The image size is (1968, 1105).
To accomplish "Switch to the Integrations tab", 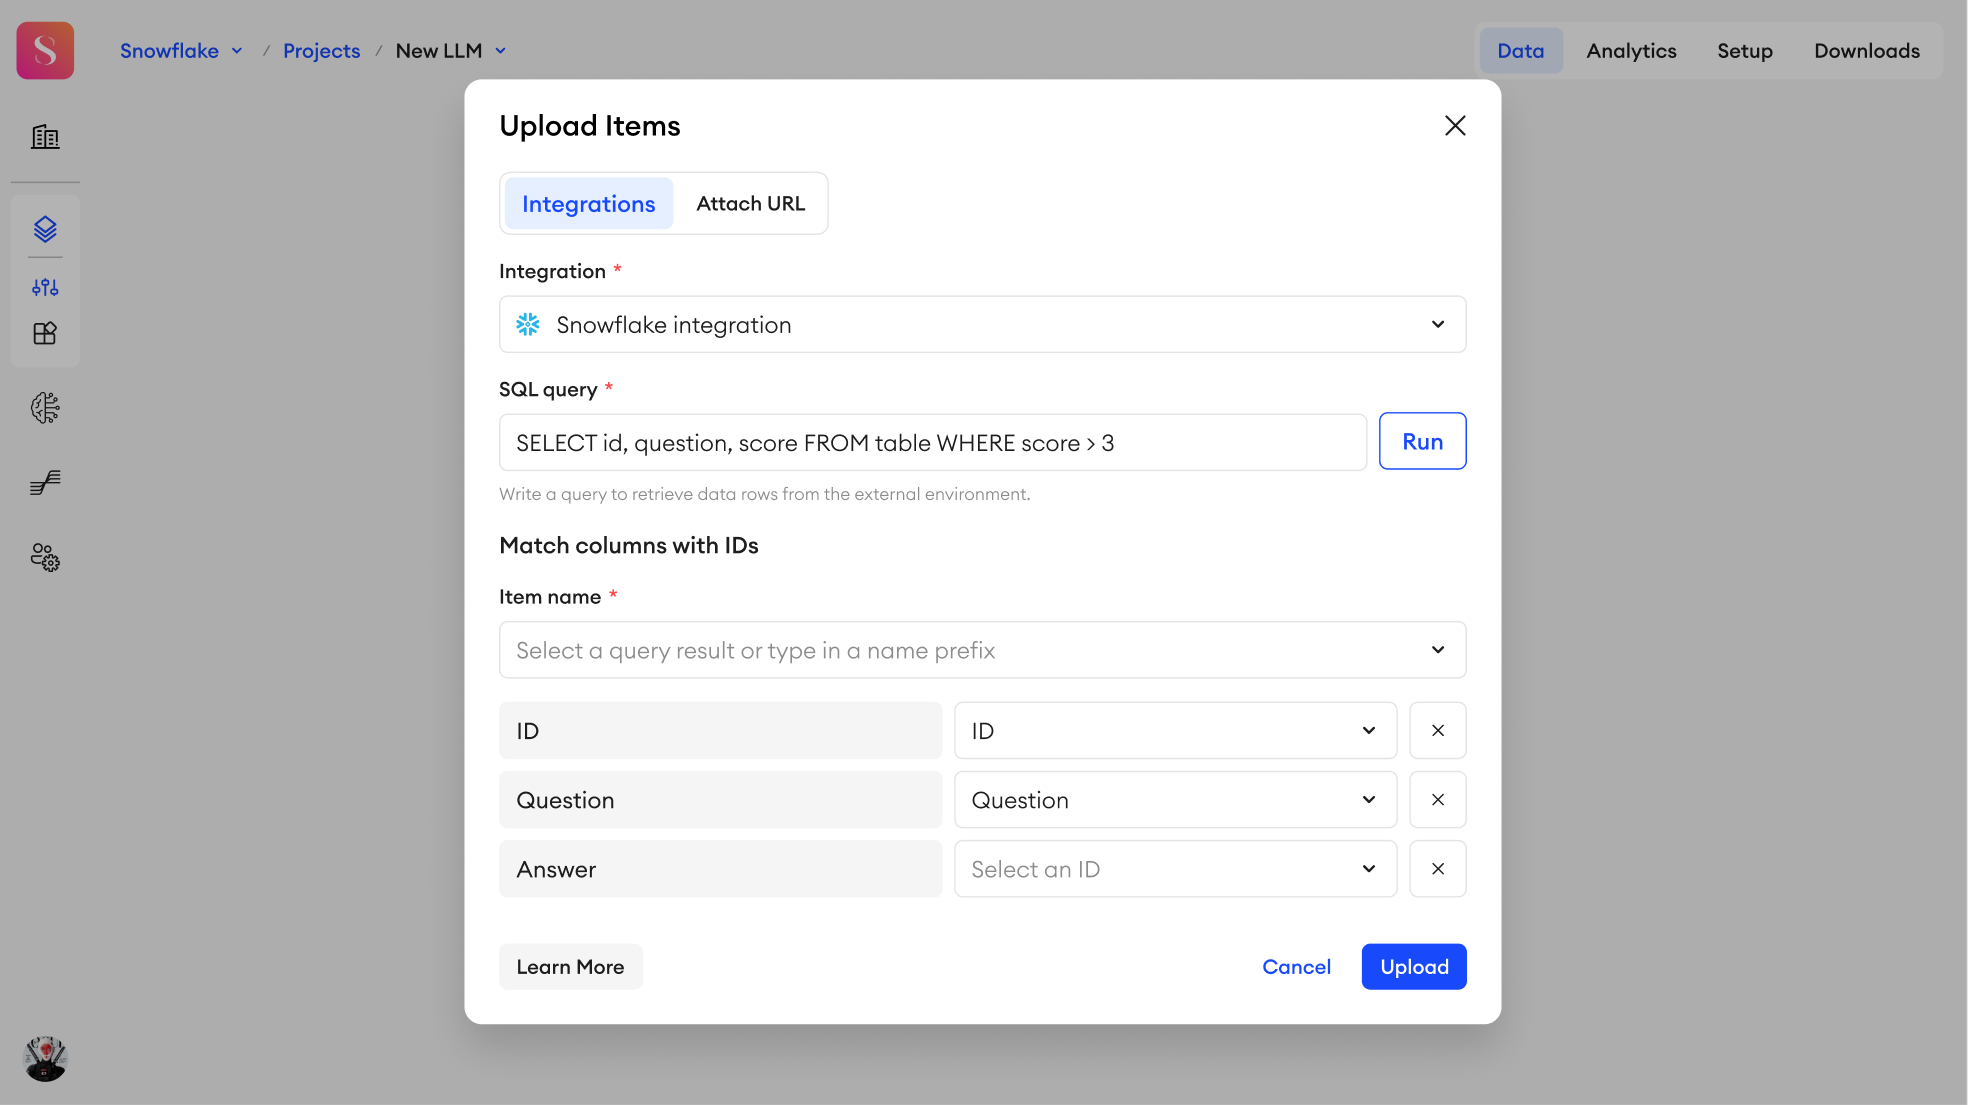I will coord(589,204).
